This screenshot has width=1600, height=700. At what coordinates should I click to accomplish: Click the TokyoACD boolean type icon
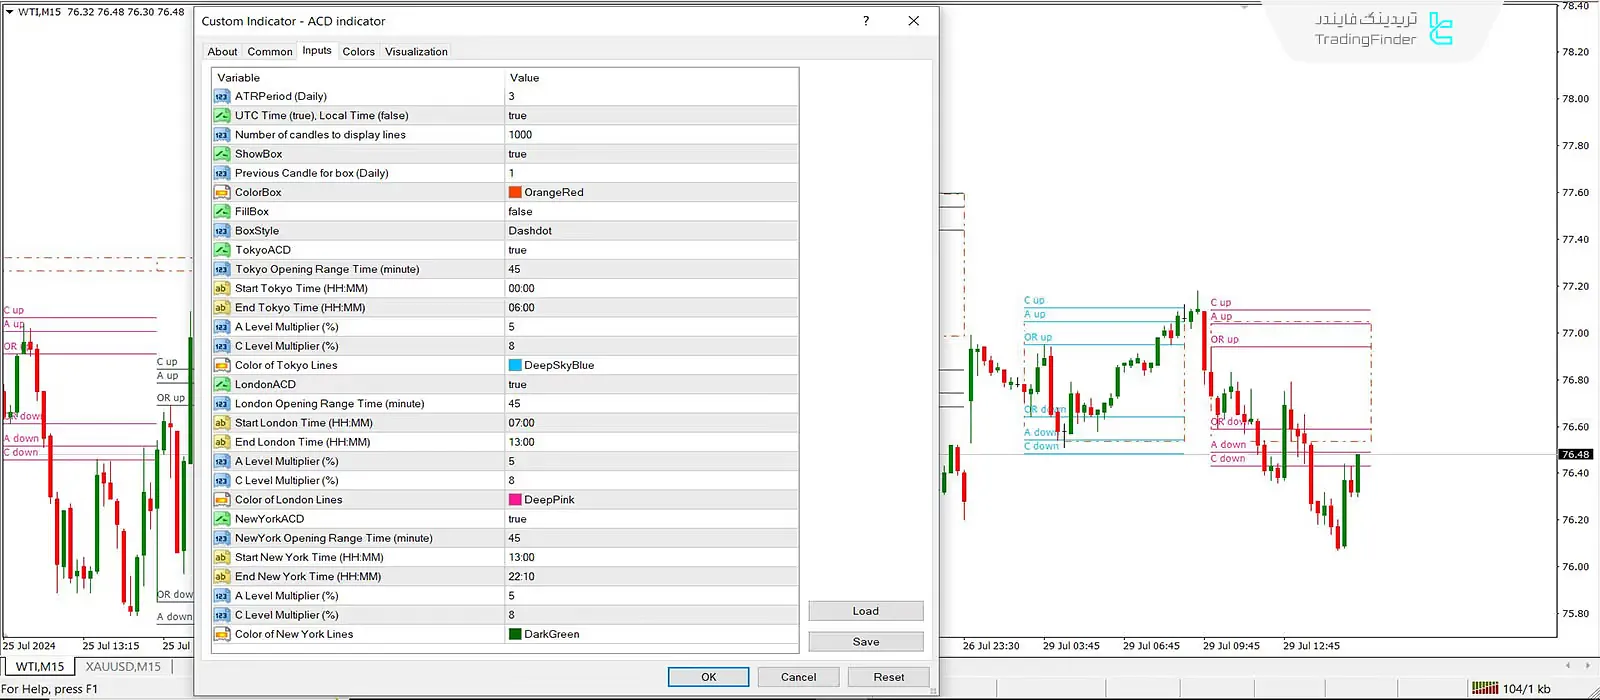[222, 250]
